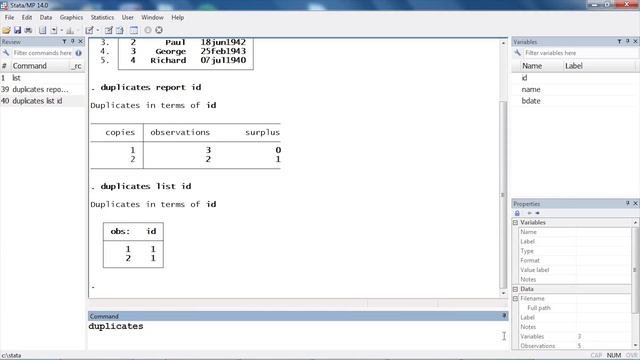Close the Variables panel
Viewport: 640px width, 360px height.
click(x=636, y=42)
